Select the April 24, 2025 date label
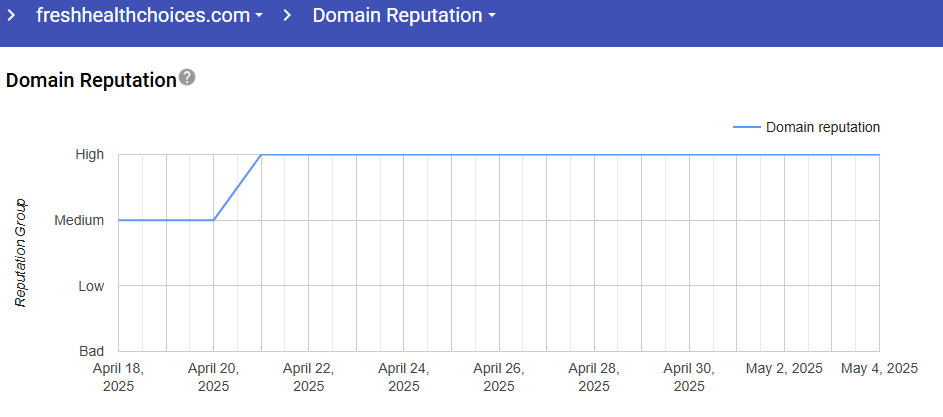 (404, 377)
